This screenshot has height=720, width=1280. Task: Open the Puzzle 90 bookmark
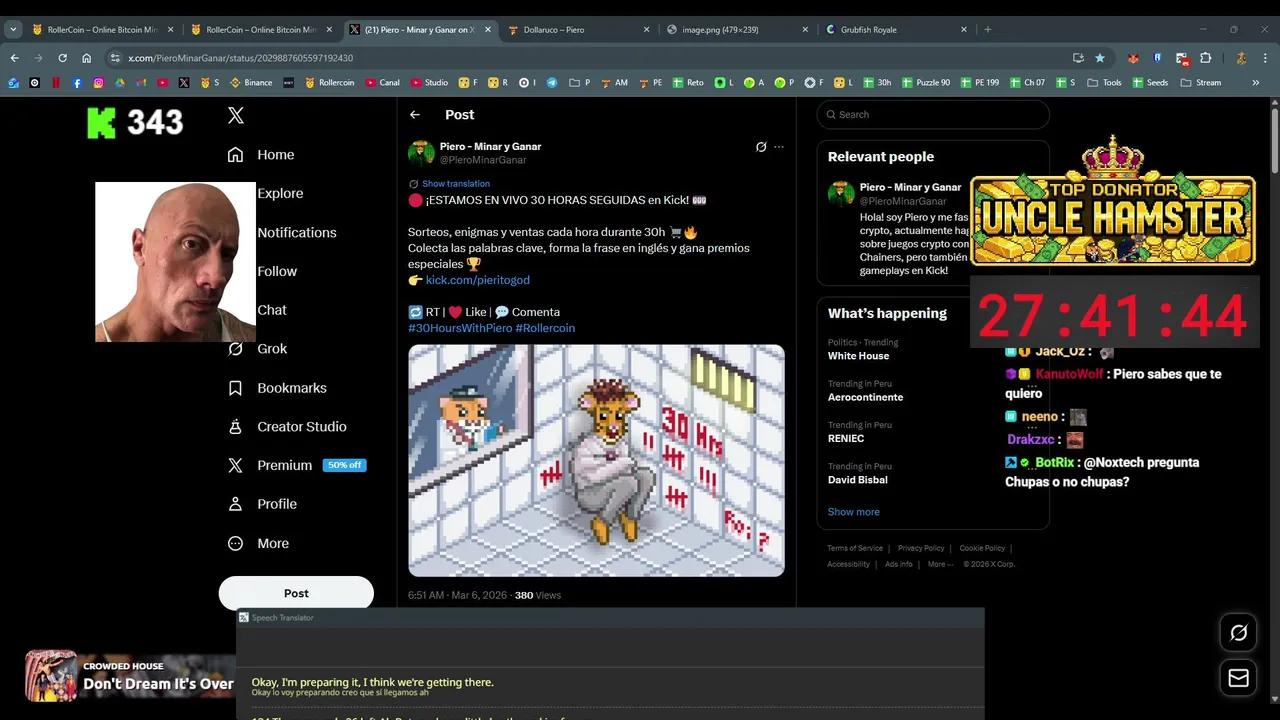[x=924, y=83]
